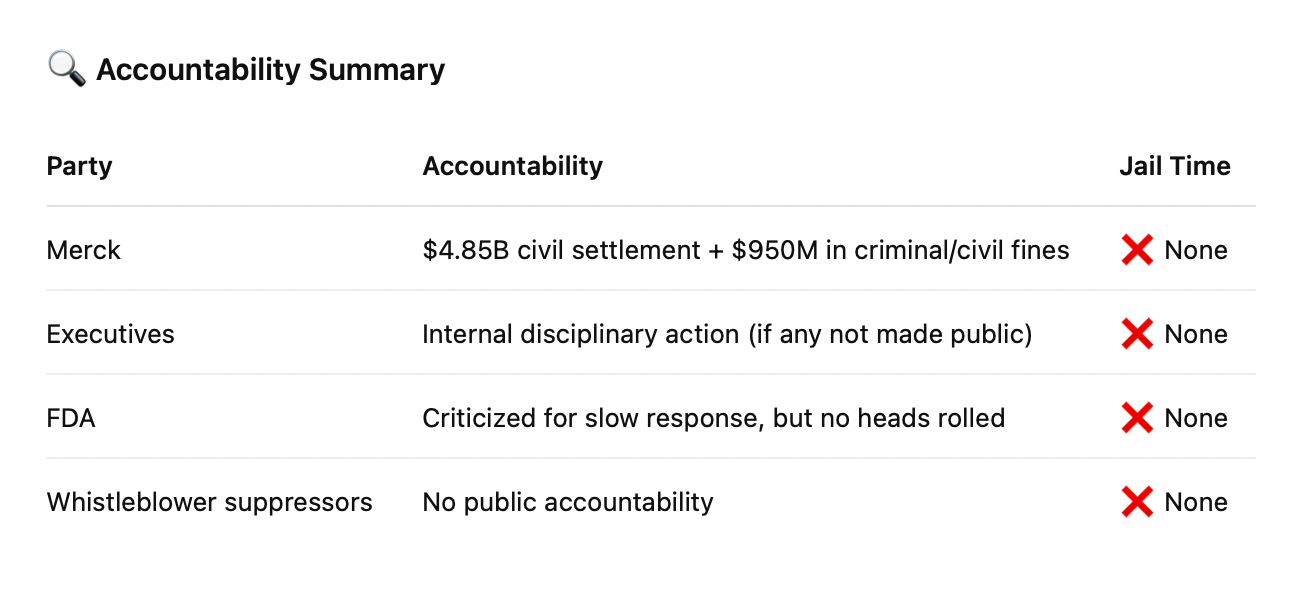This screenshot has height=592, width=1302.
Task: Click the red X icon in Executives row
Action: (1137, 334)
